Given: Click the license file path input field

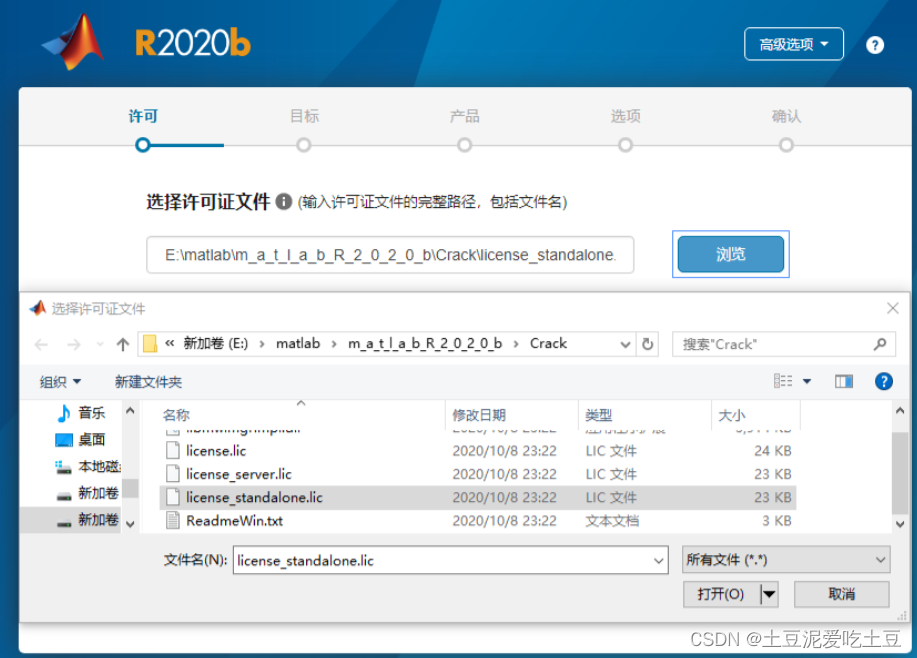Looking at the screenshot, I should [x=390, y=255].
